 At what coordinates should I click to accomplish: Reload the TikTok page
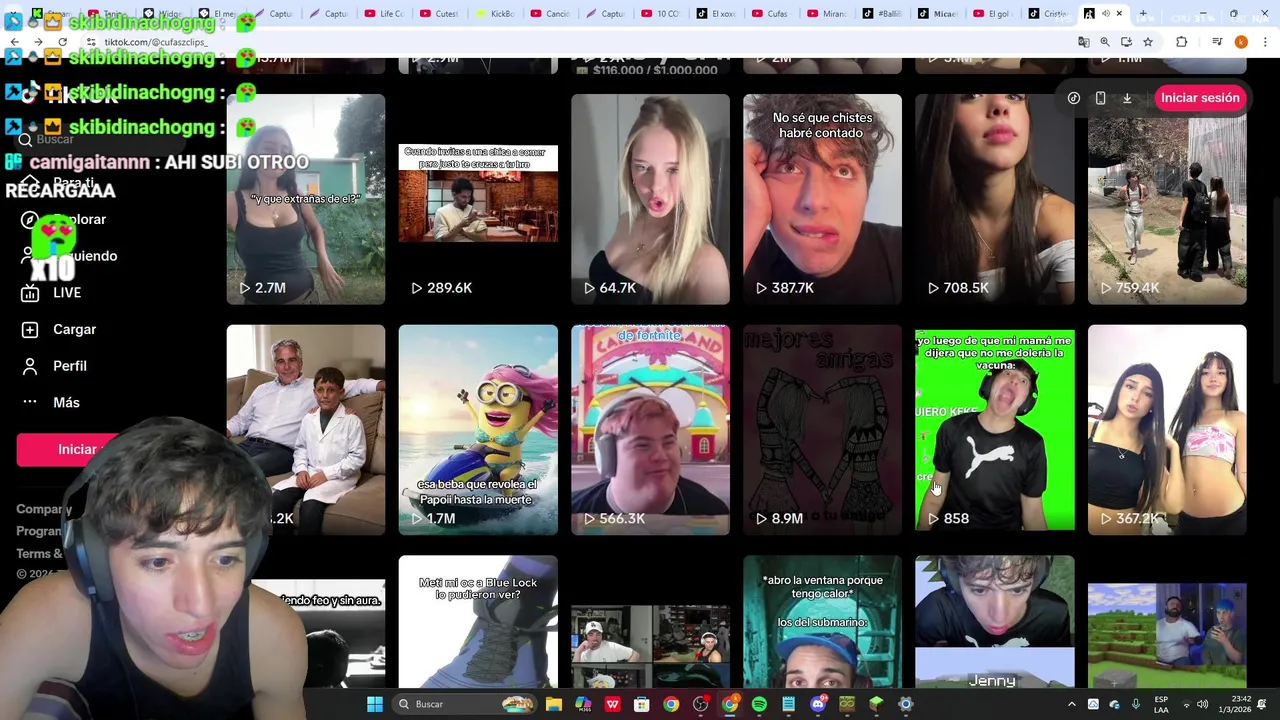tap(62, 42)
